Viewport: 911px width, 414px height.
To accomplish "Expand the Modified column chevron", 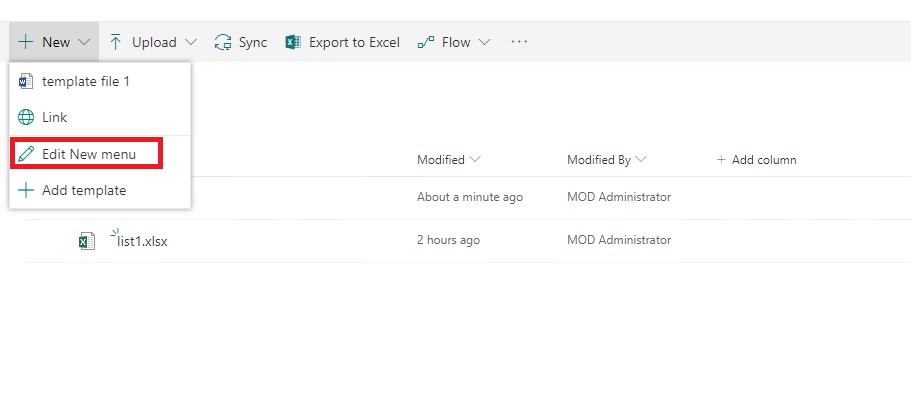I will pos(475,160).
